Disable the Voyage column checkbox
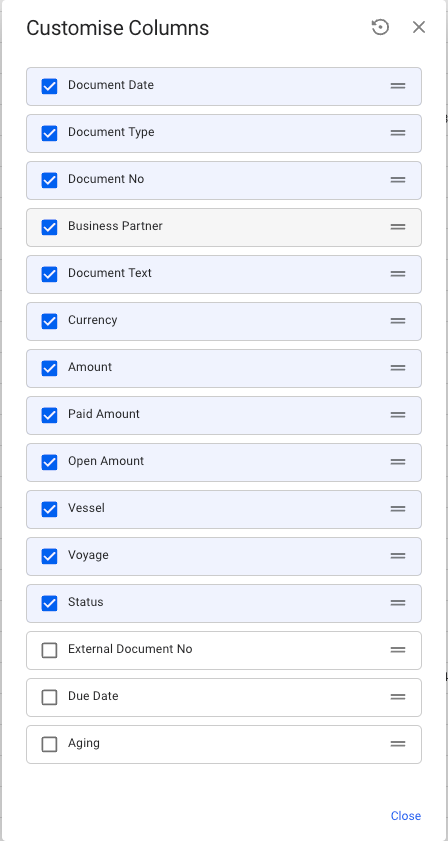Viewport: 448px width, 841px height. [49, 556]
